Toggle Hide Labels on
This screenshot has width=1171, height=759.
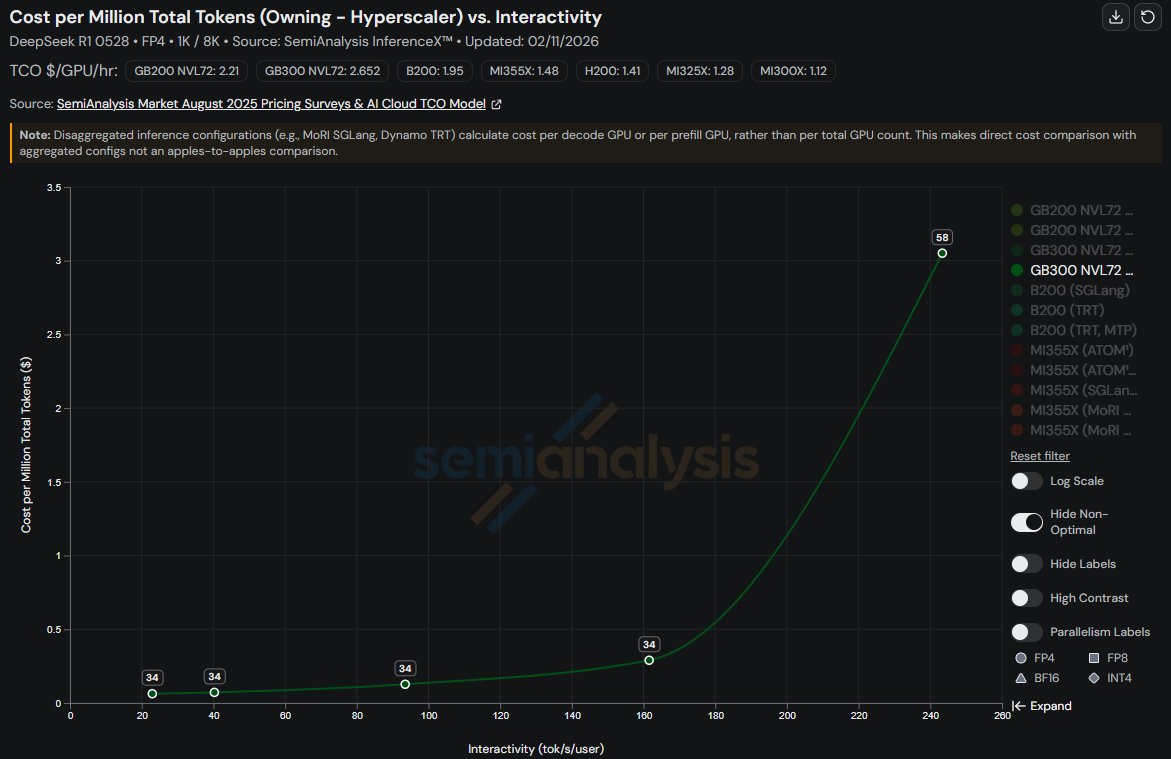tap(1026, 563)
